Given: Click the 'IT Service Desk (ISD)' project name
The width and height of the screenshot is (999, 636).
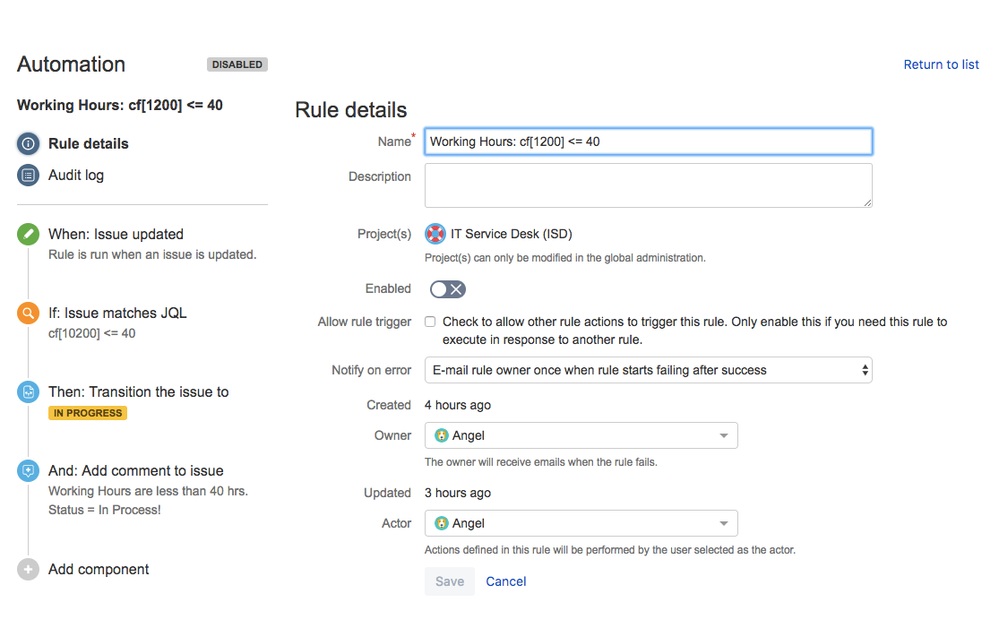Looking at the screenshot, I should click(x=511, y=234).
